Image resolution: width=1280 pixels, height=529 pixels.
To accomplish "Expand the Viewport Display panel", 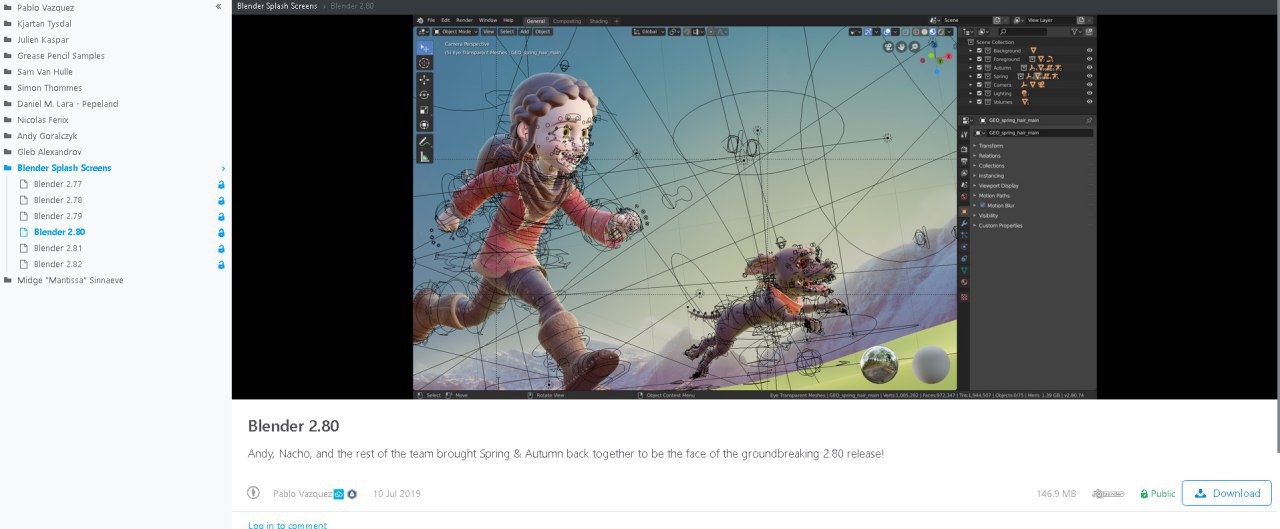I will point(998,186).
